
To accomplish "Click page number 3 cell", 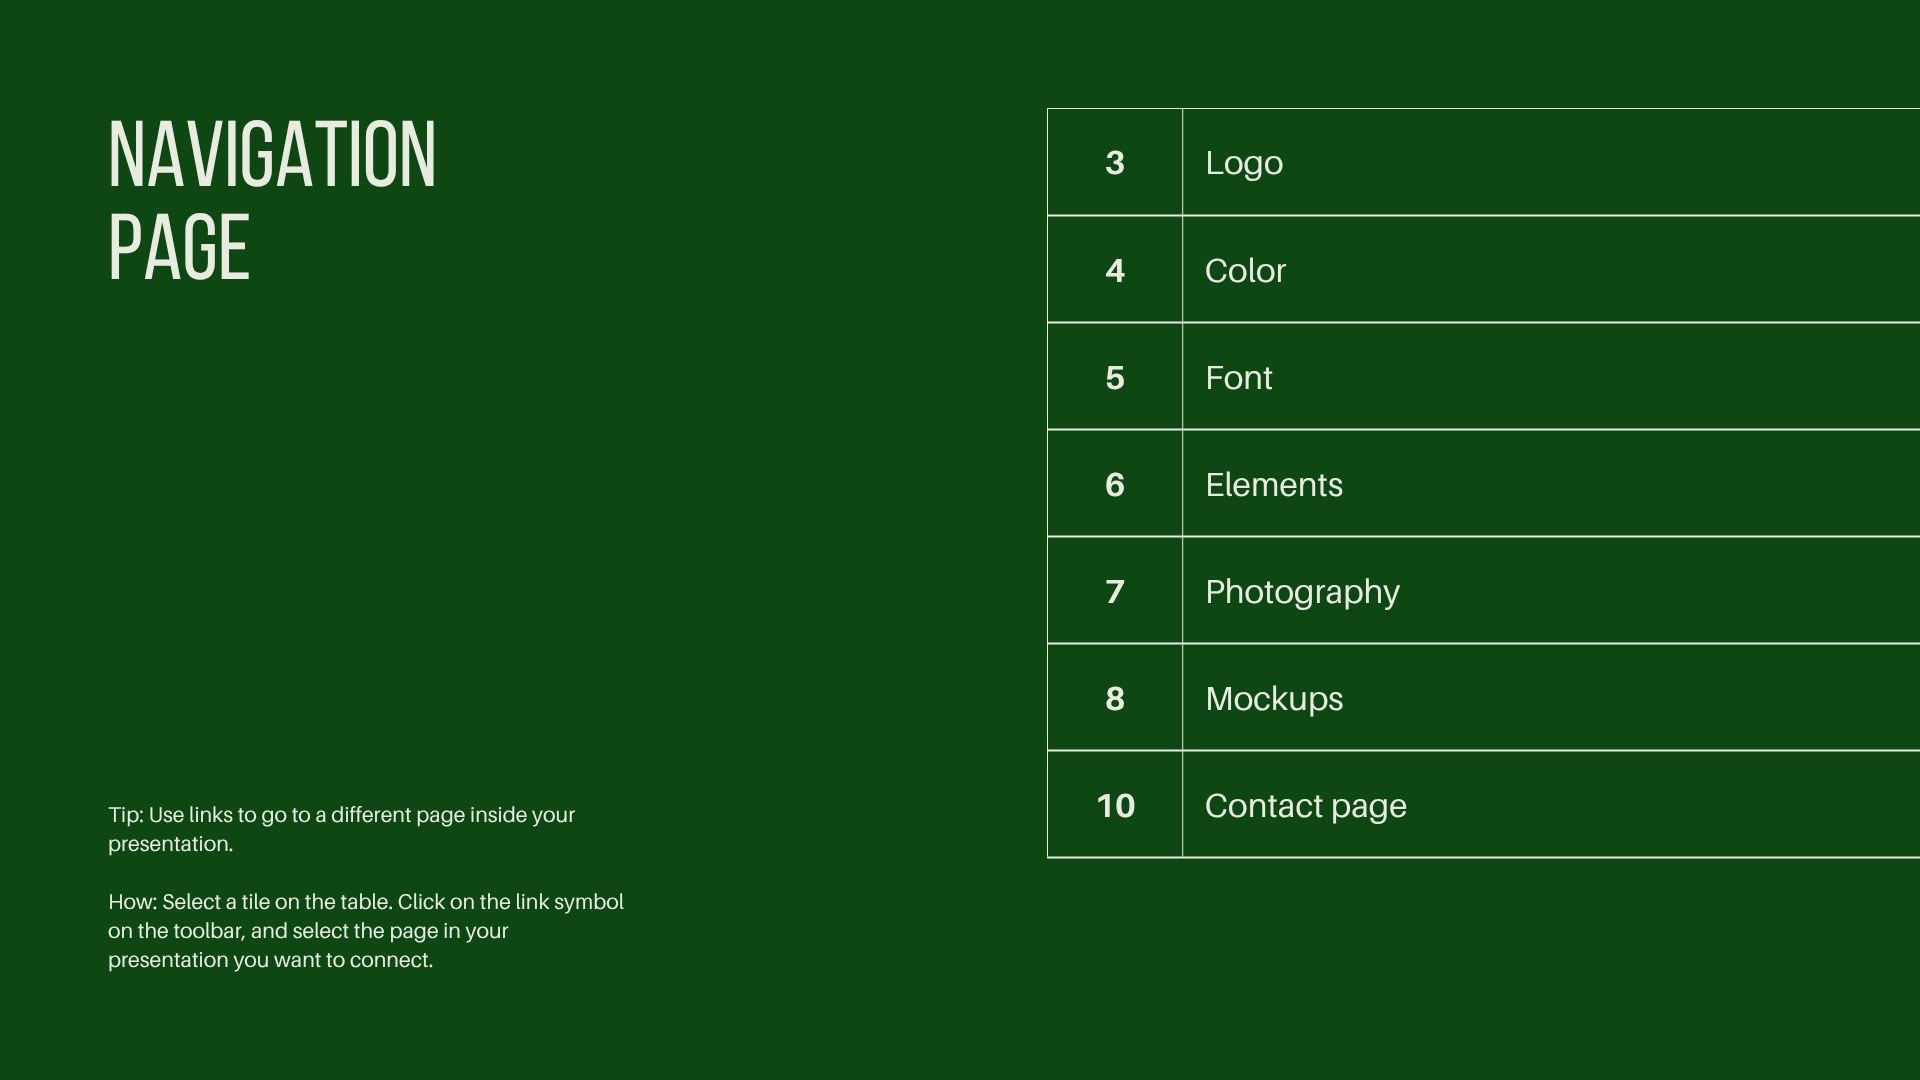I will point(1115,163).
